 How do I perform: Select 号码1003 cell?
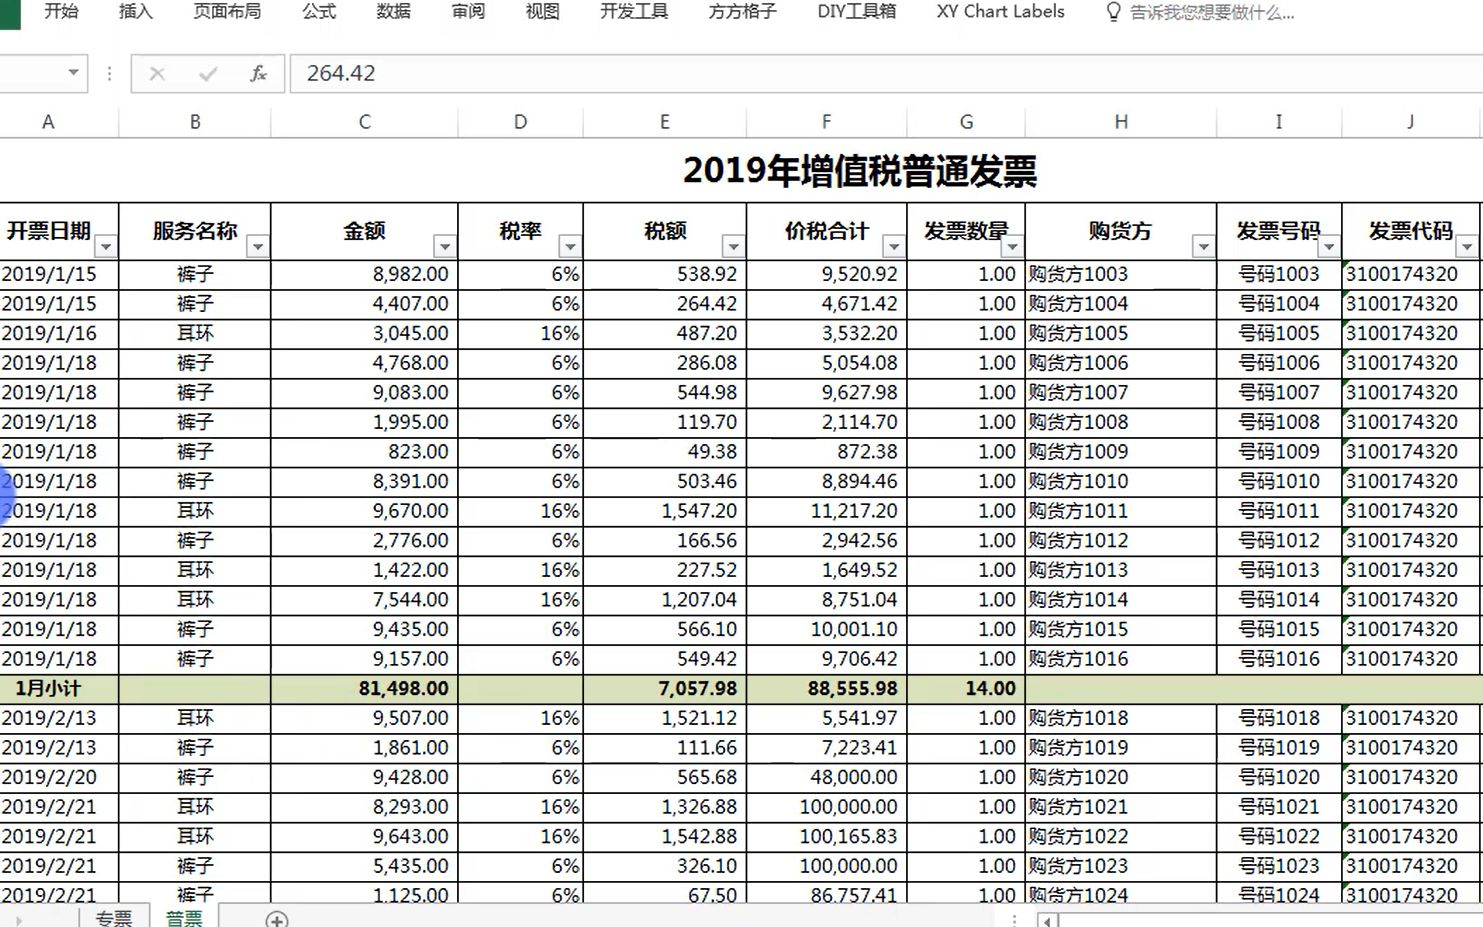tap(1279, 274)
